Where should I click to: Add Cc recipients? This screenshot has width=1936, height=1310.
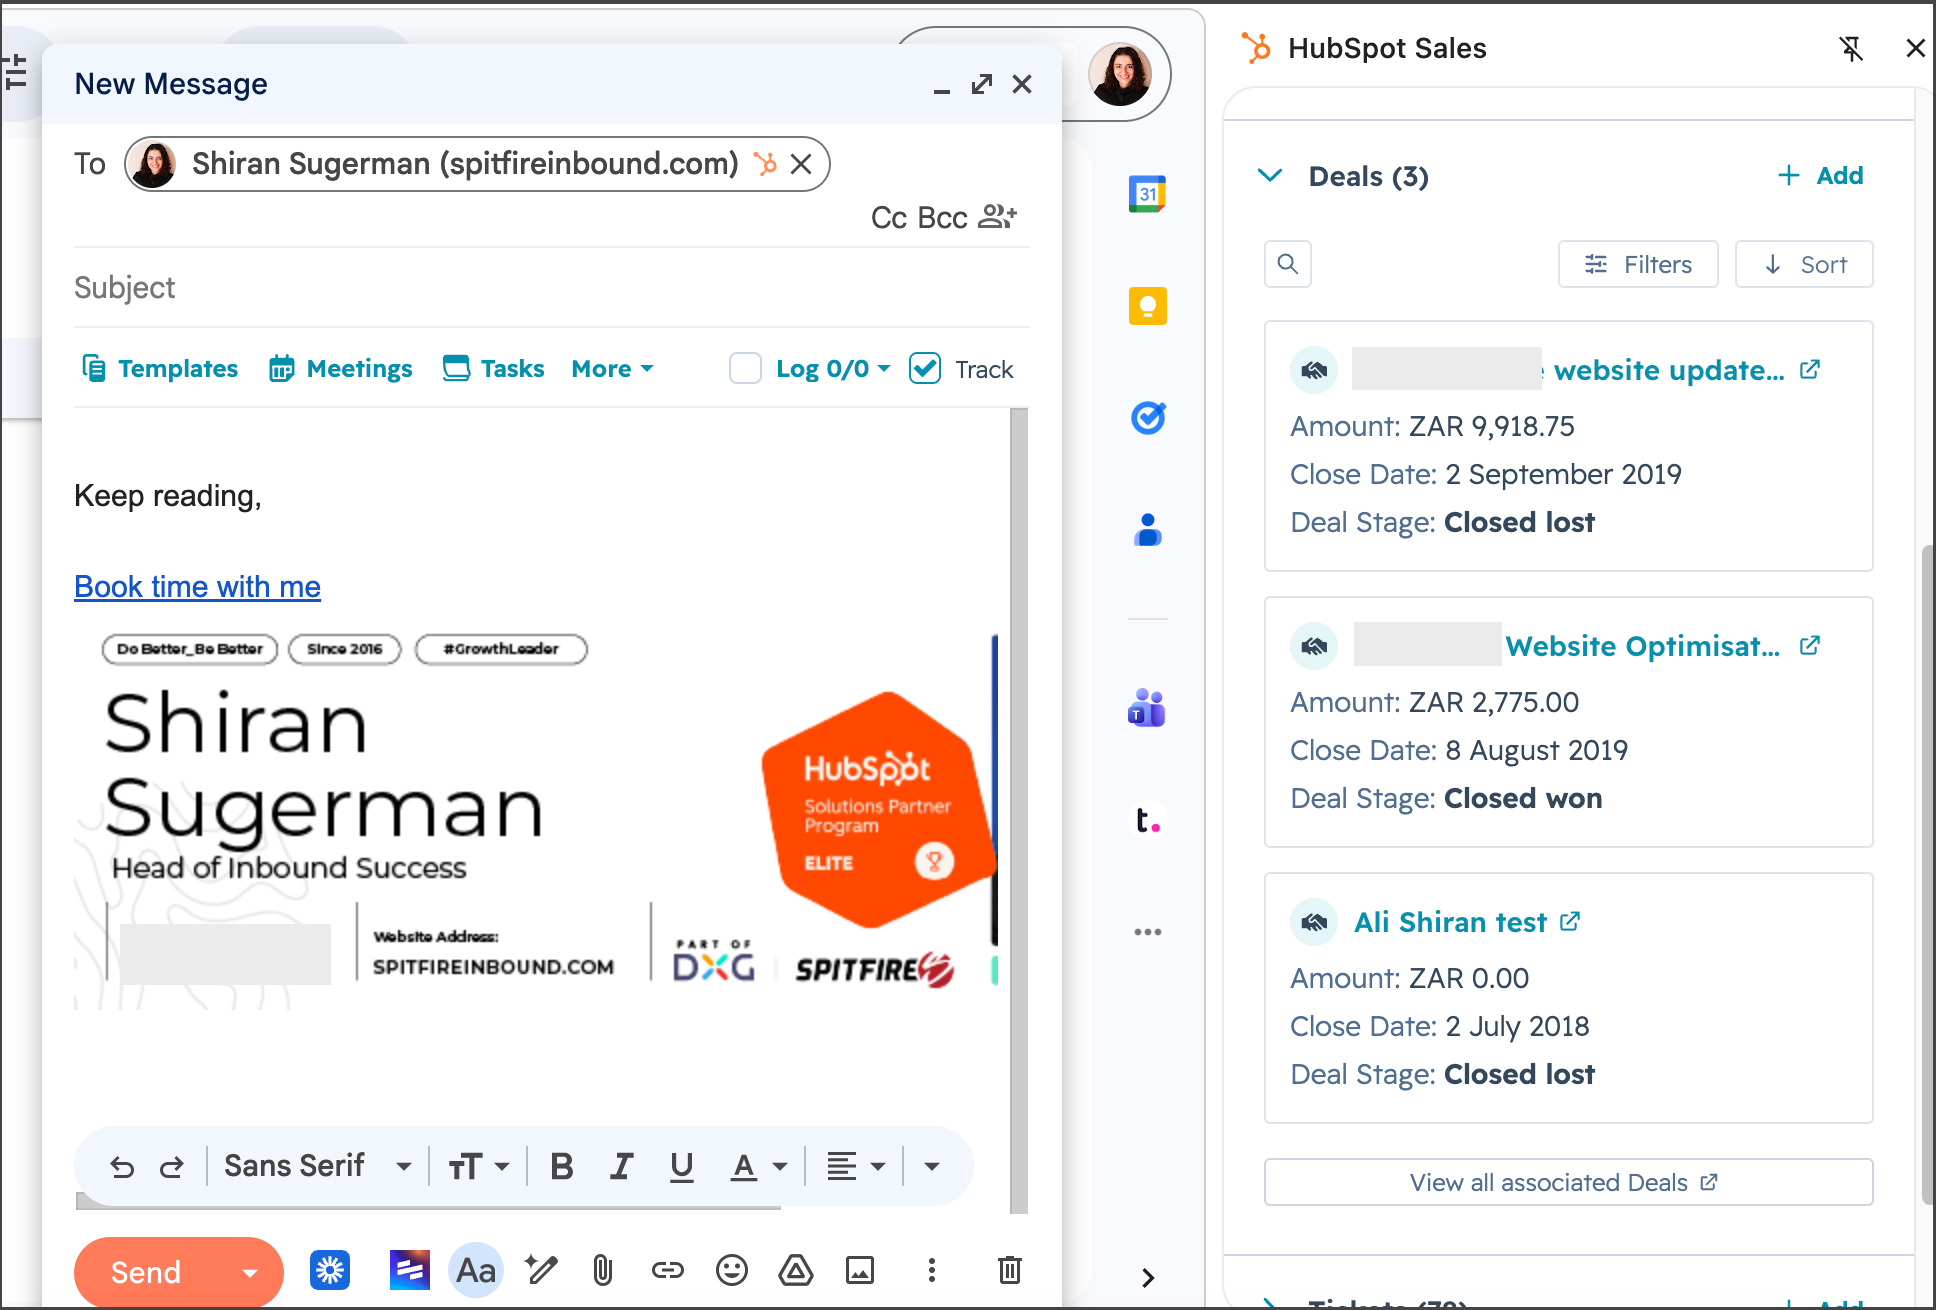point(888,217)
